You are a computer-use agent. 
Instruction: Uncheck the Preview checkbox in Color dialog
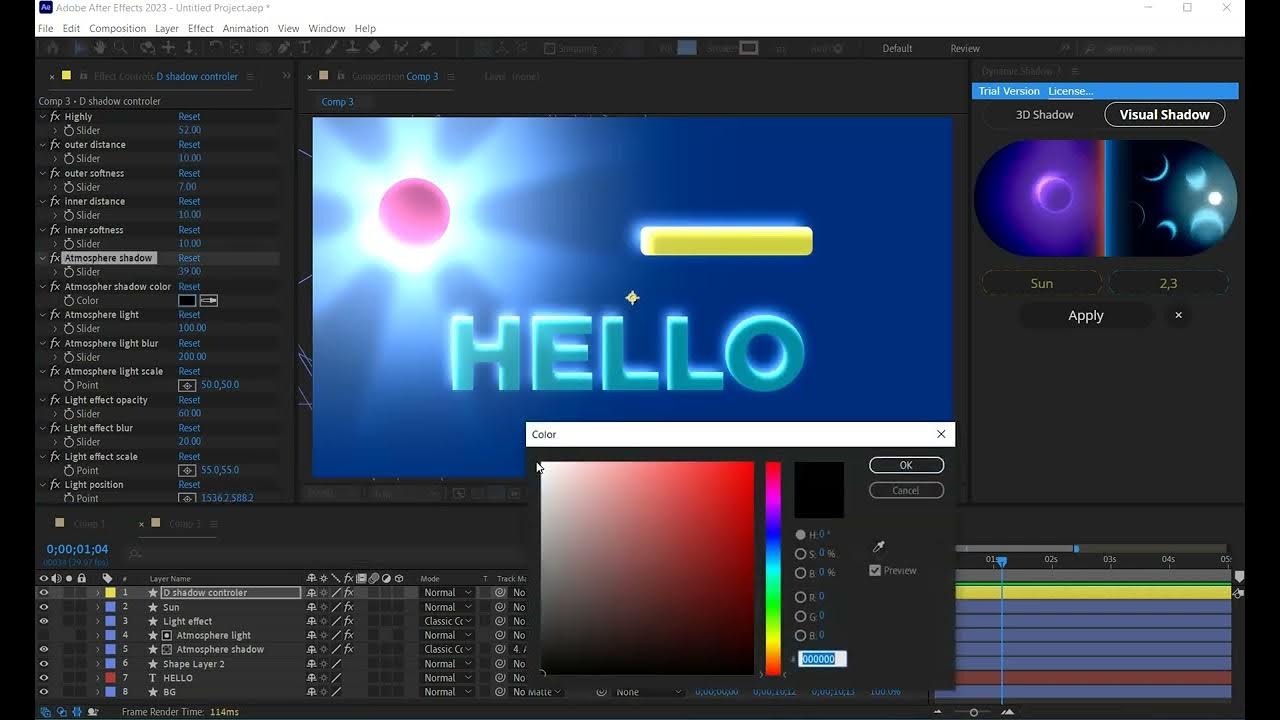click(874, 570)
